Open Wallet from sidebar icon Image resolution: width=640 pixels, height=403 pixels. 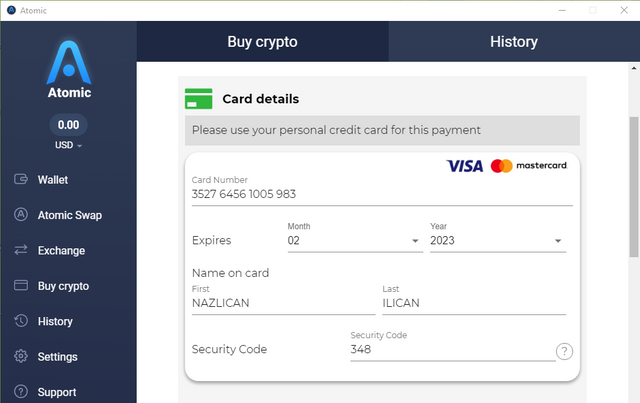pos(21,179)
